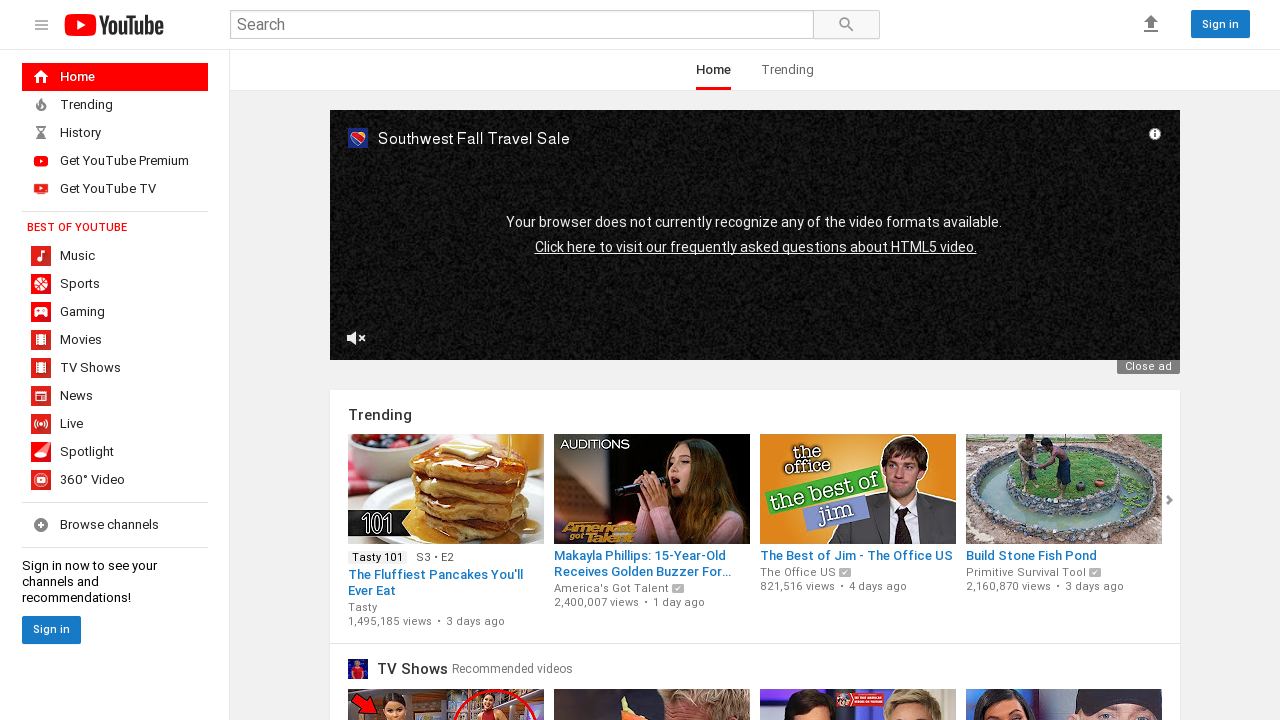The image size is (1280, 720).
Task: Open the HTML5 video FAQ link
Action: point(755,247)
